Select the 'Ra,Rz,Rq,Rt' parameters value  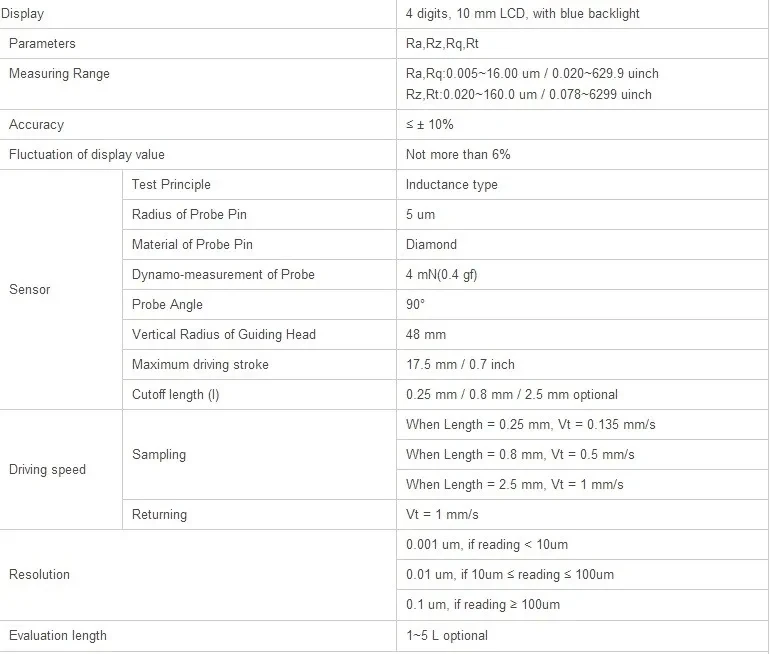(x=442, y=44)
